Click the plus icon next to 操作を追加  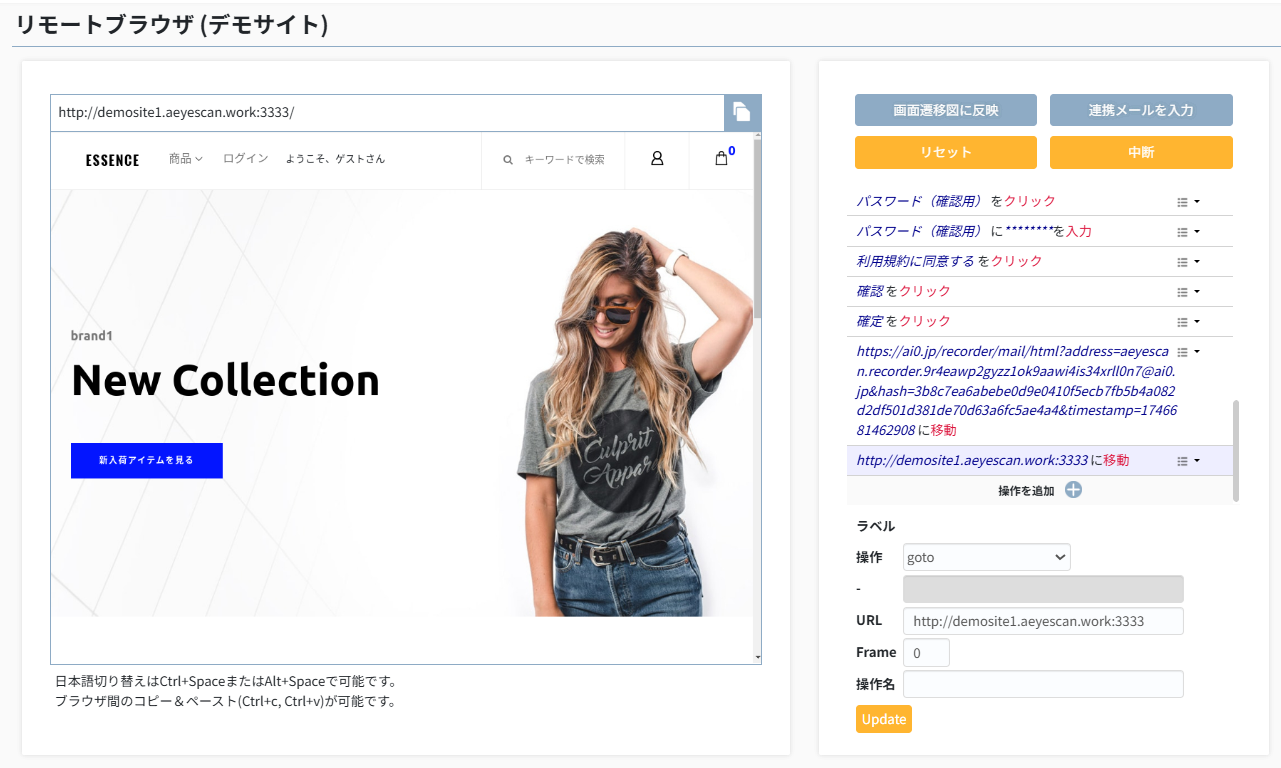pyautogui.click(x=1073, y=490)
